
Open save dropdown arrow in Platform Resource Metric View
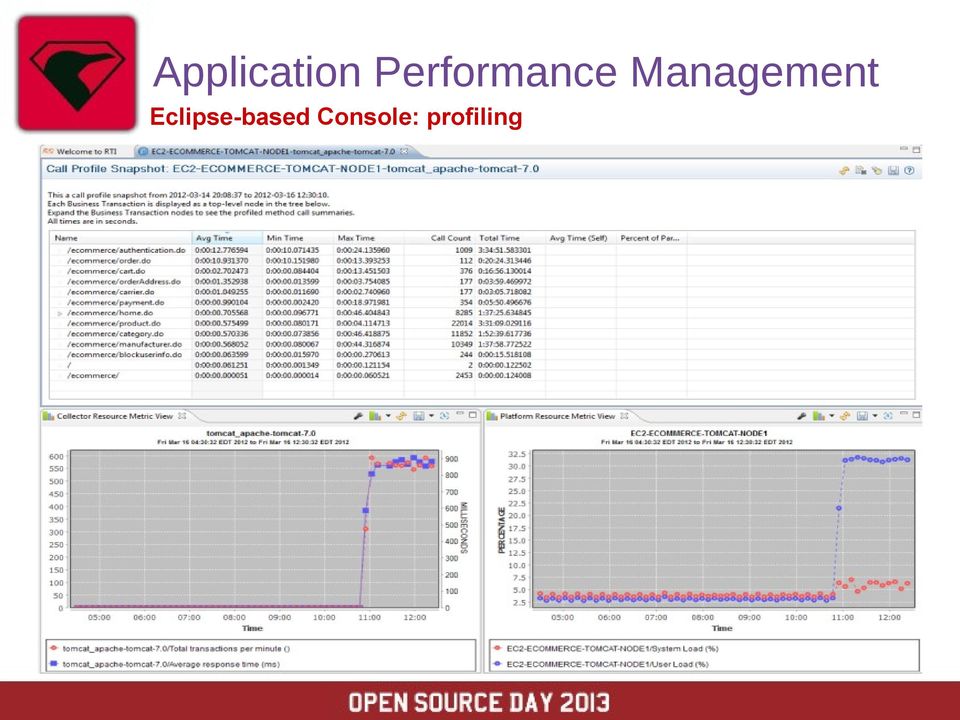[875, 416]
